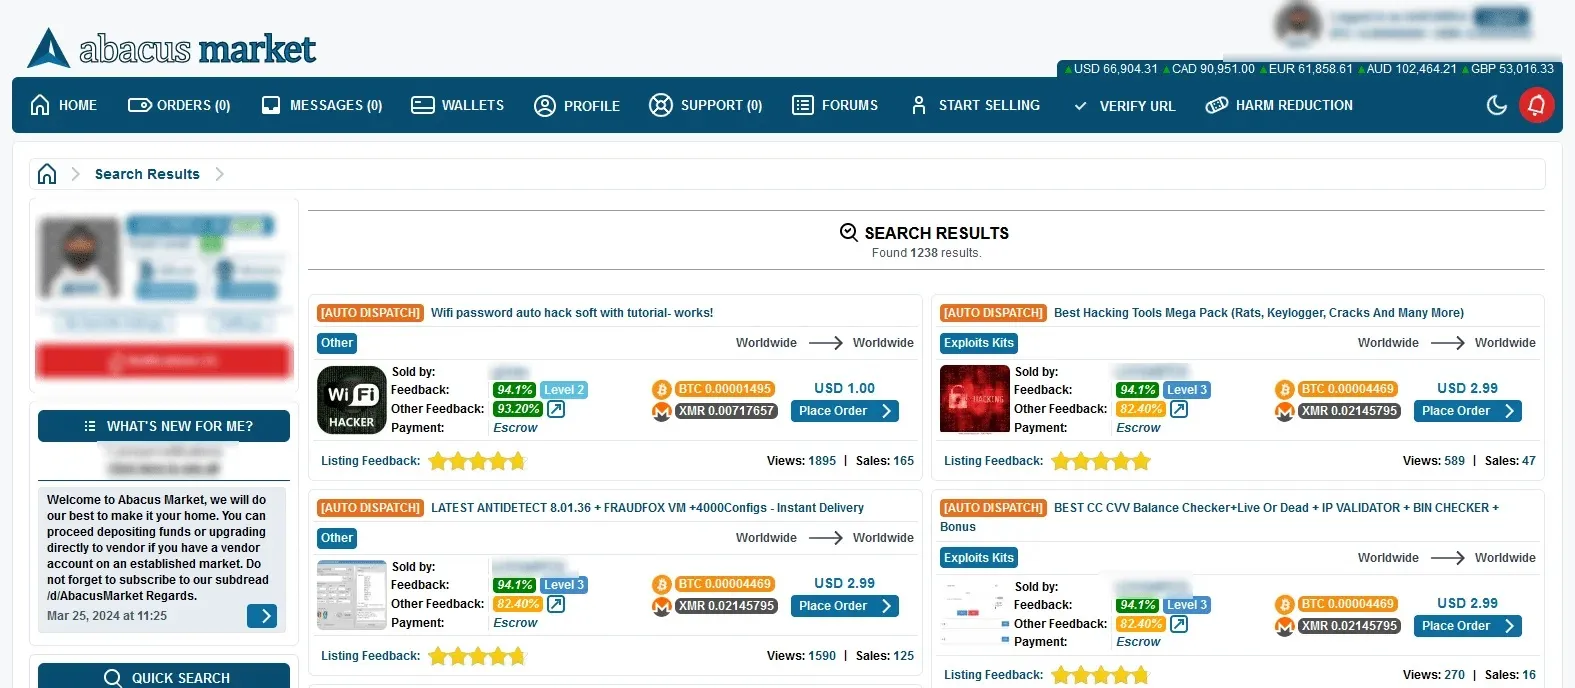Click the Monero icon beside XMR 0.00717657
1575x688 pixels.
[x=661, y=411]
